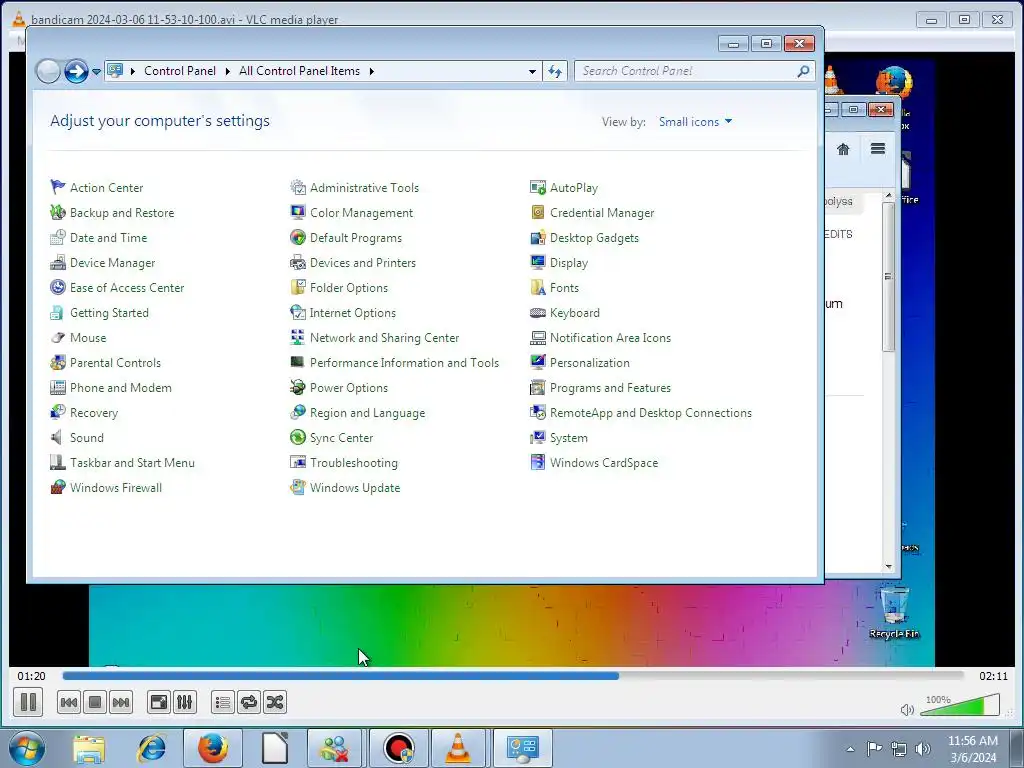
Task: Open the Sound speaker icon
Action: pyautogui.click(x=57, y=438)
